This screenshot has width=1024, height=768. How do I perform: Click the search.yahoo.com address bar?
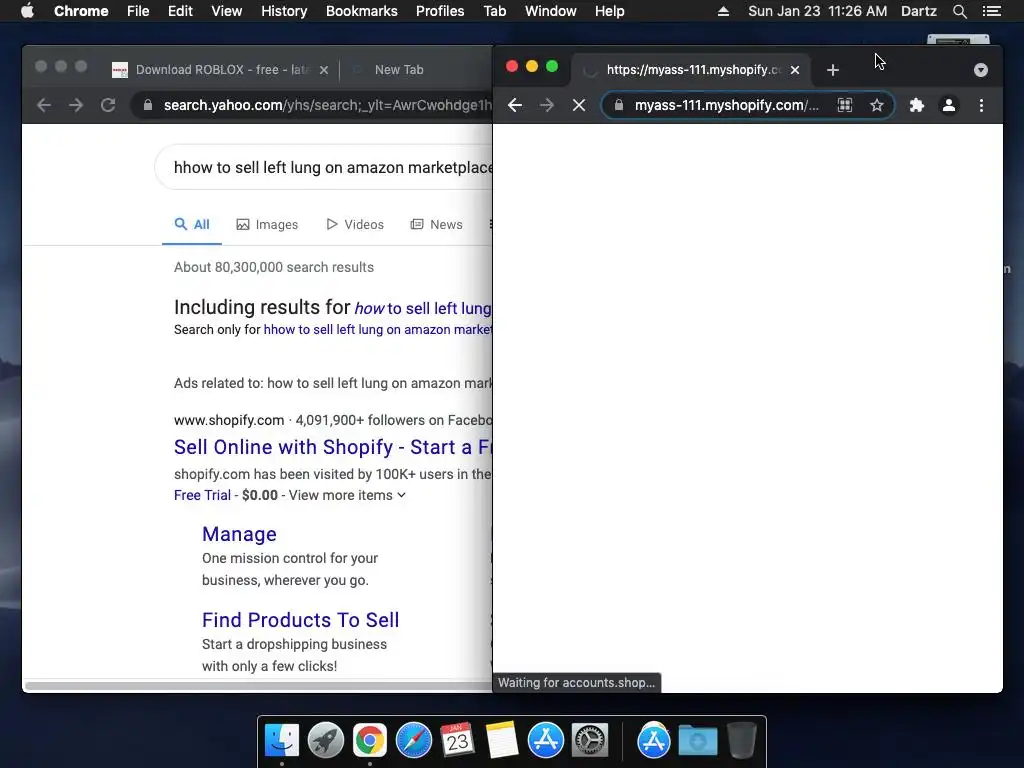point(312,105)
